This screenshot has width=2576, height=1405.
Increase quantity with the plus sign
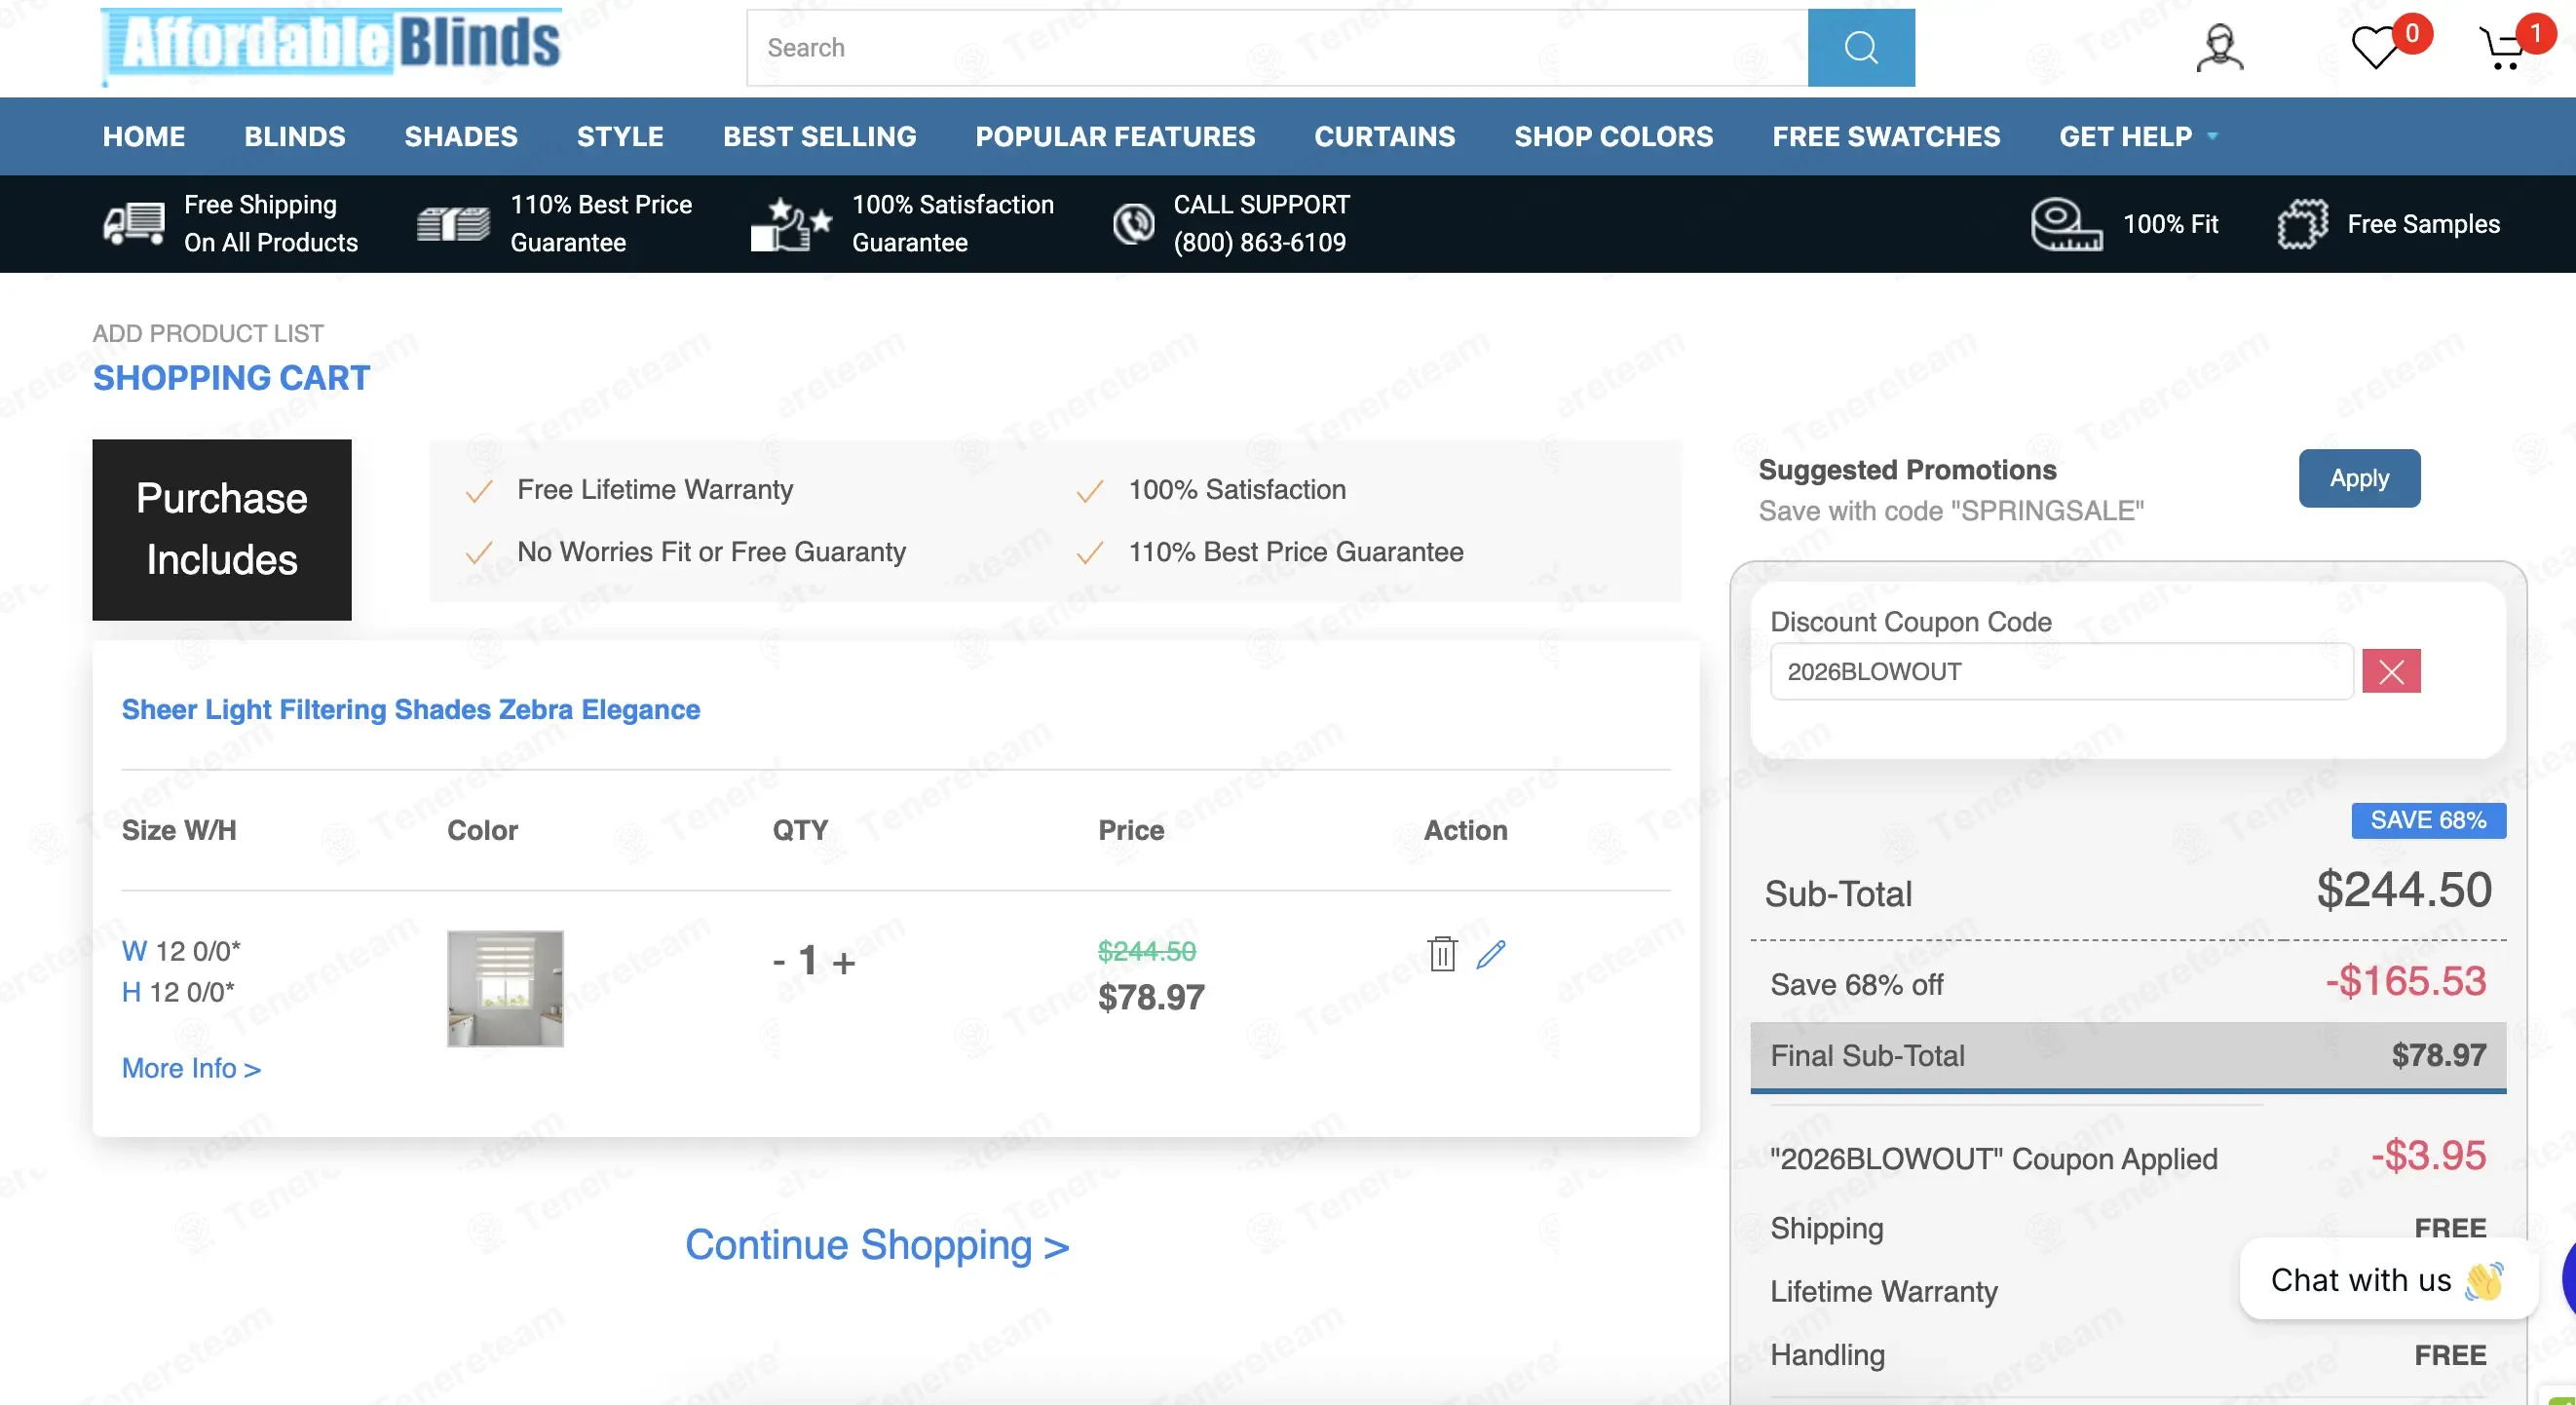[x=844, y=962]
